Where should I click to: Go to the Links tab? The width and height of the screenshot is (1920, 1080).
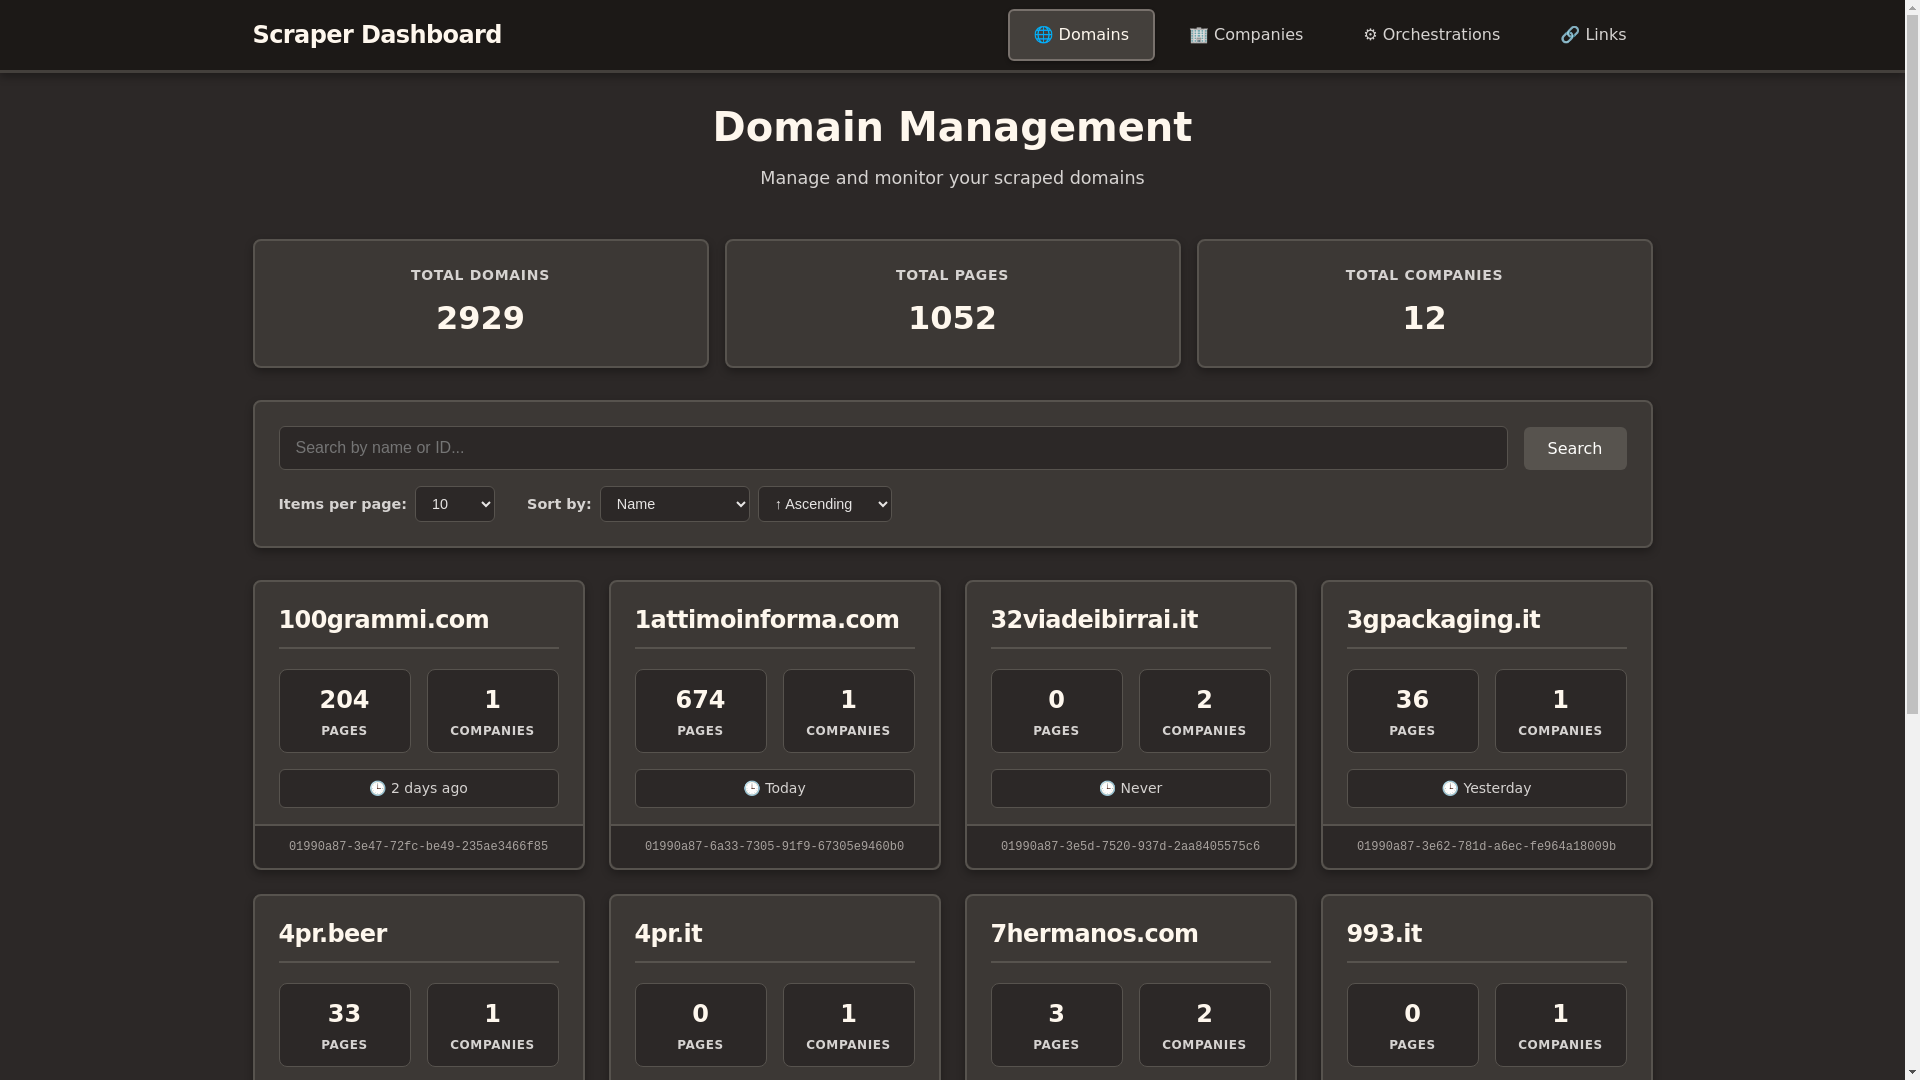pyautogui.click(x=1593, y=35)
